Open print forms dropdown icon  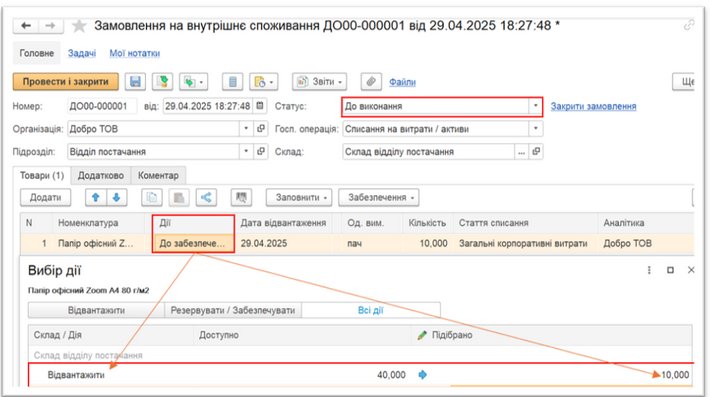[x=264, y=82]
